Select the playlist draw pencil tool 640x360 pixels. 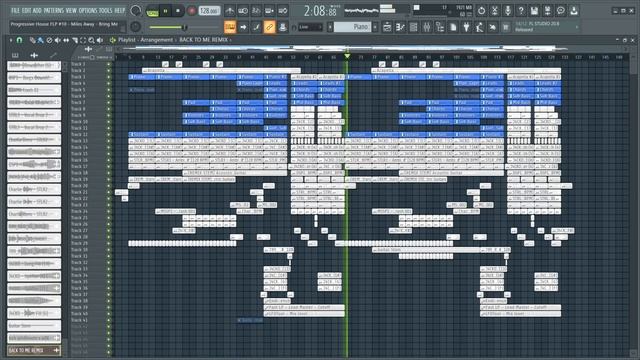33,40
